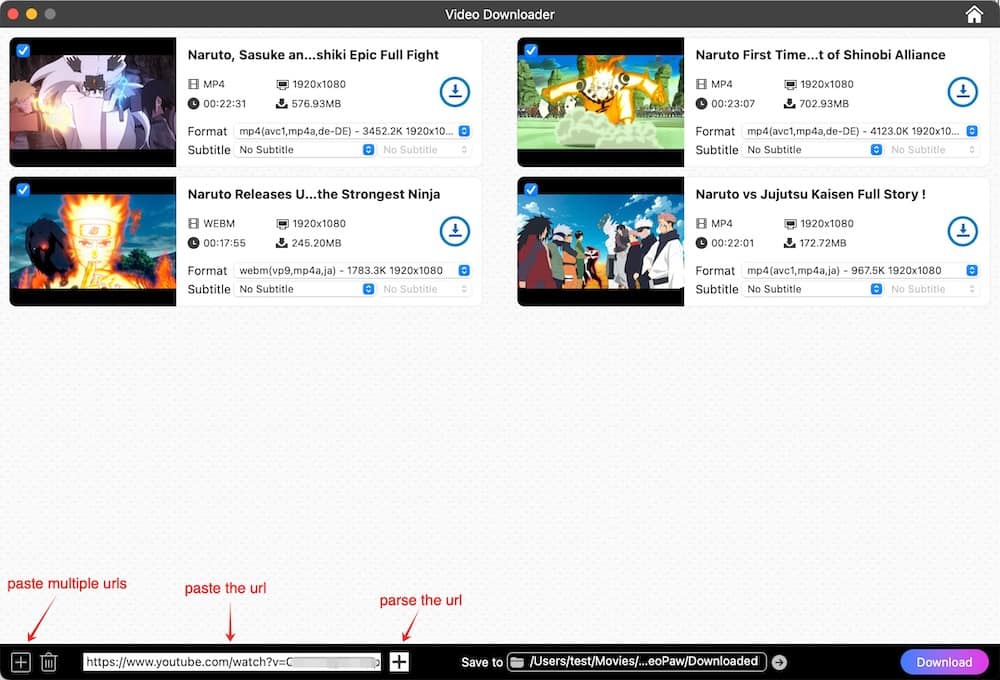Viewport: 1000px width, 680px height.
Task: Click the plus icon to parse the url
Action: coord(399,661)
